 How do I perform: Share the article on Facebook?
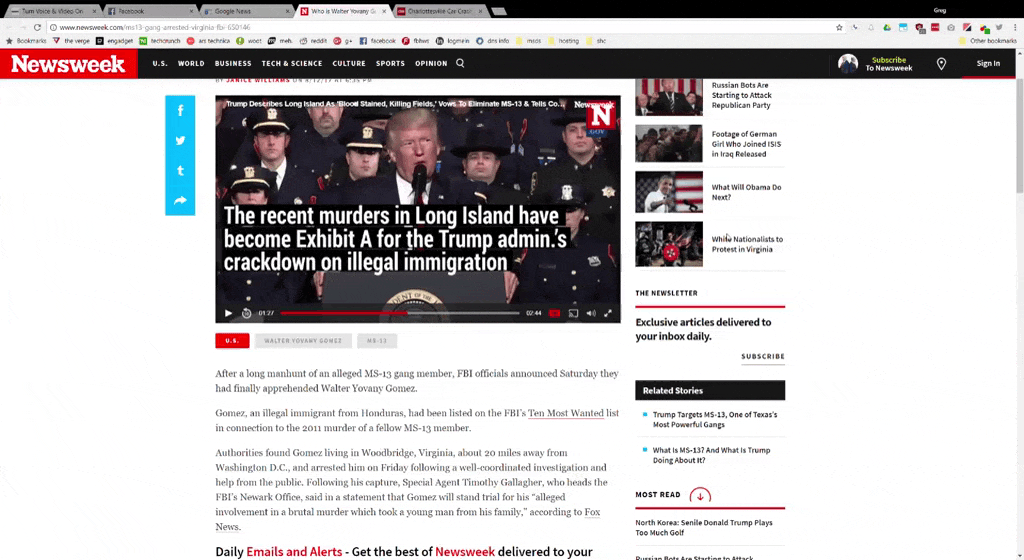180,110
